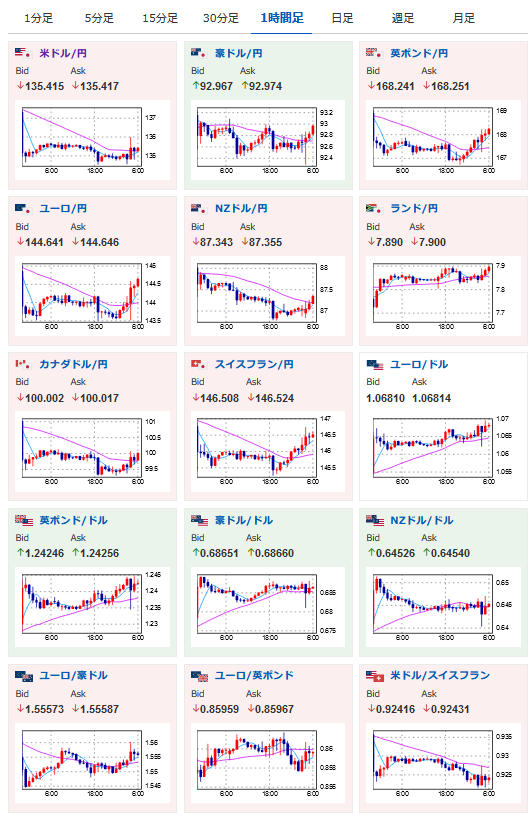
Task: Click the South Africa flag icon for ランド/円
Action: tap(375, 208)
